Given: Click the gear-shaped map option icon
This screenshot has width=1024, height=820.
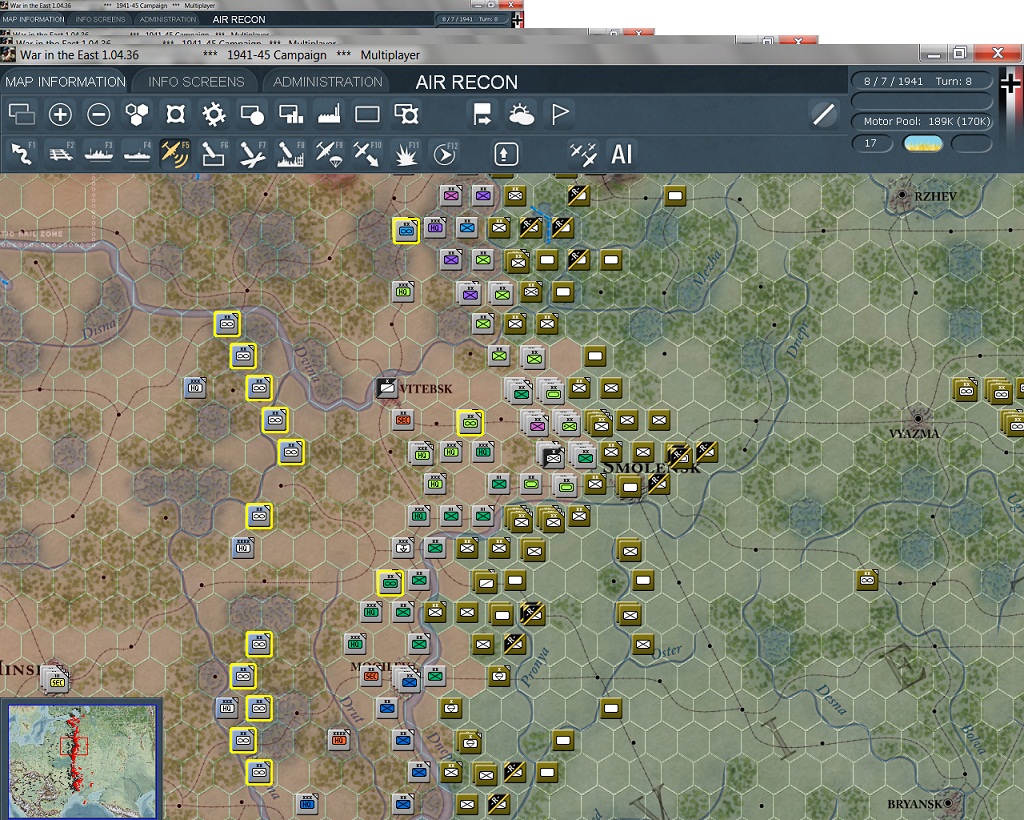Looking at the screenshot, I should coord(214,114).
